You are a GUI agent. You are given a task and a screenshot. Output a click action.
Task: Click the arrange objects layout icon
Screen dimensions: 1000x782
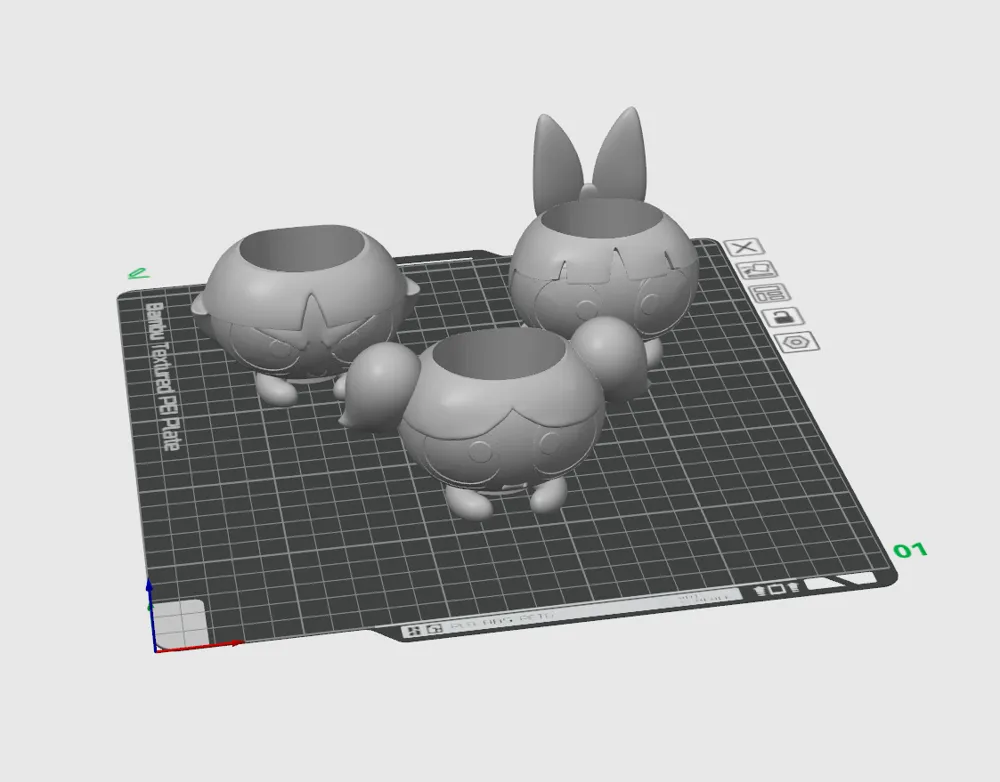point(770,293)
